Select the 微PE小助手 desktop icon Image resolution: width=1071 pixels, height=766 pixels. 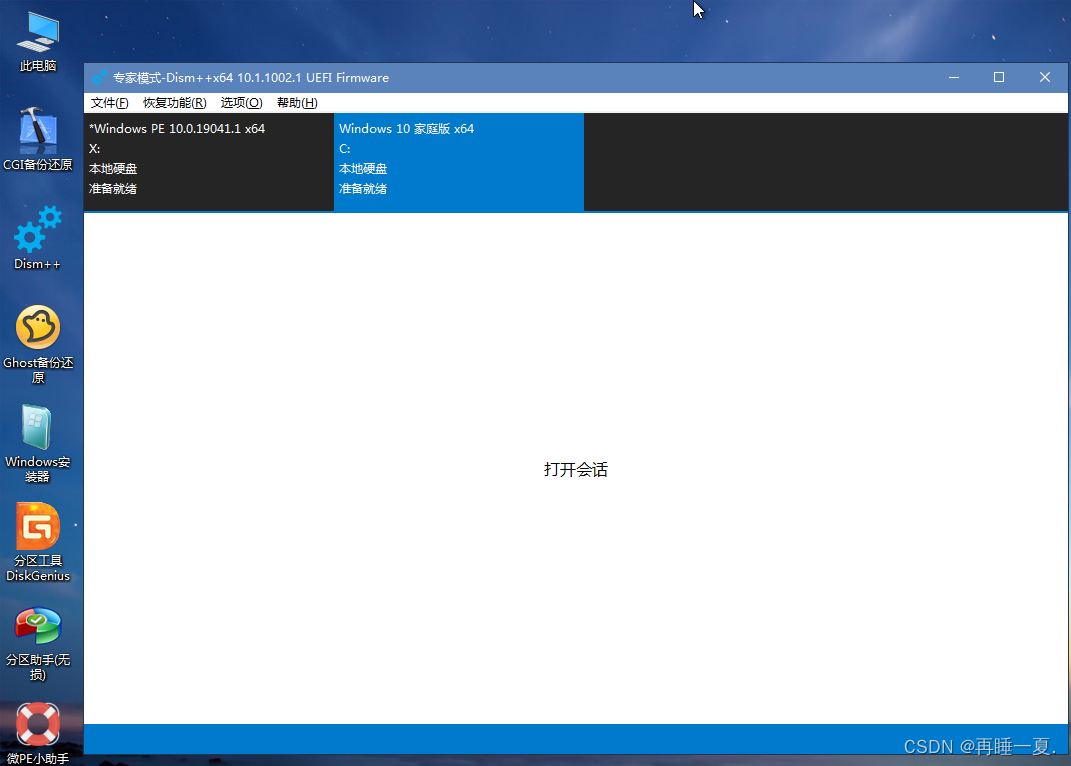point(38,733)
